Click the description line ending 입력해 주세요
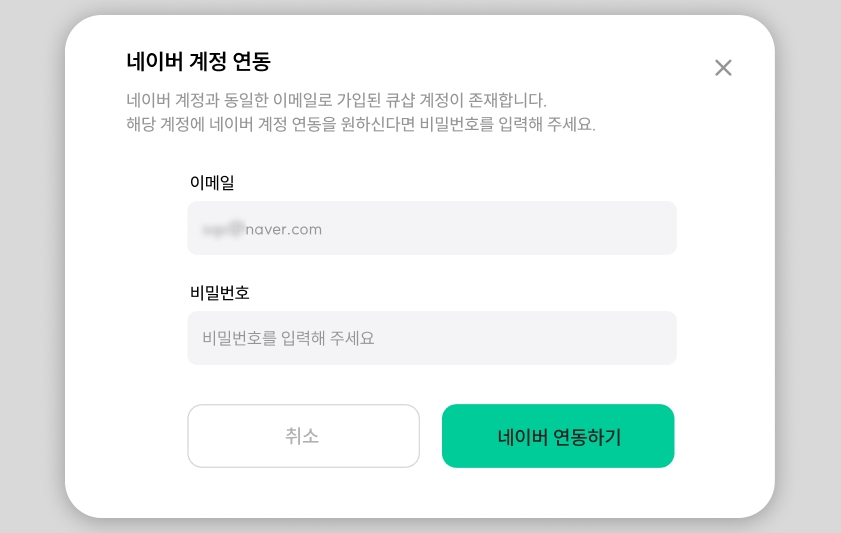The image size is (841, 533). click(x=360, y=126)
